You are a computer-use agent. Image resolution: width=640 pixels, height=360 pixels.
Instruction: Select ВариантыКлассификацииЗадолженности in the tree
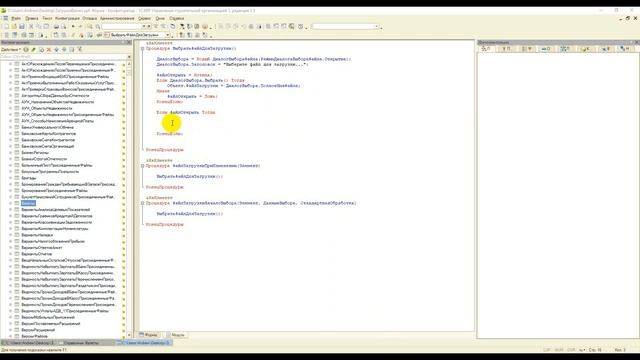(x=56, y=222)
